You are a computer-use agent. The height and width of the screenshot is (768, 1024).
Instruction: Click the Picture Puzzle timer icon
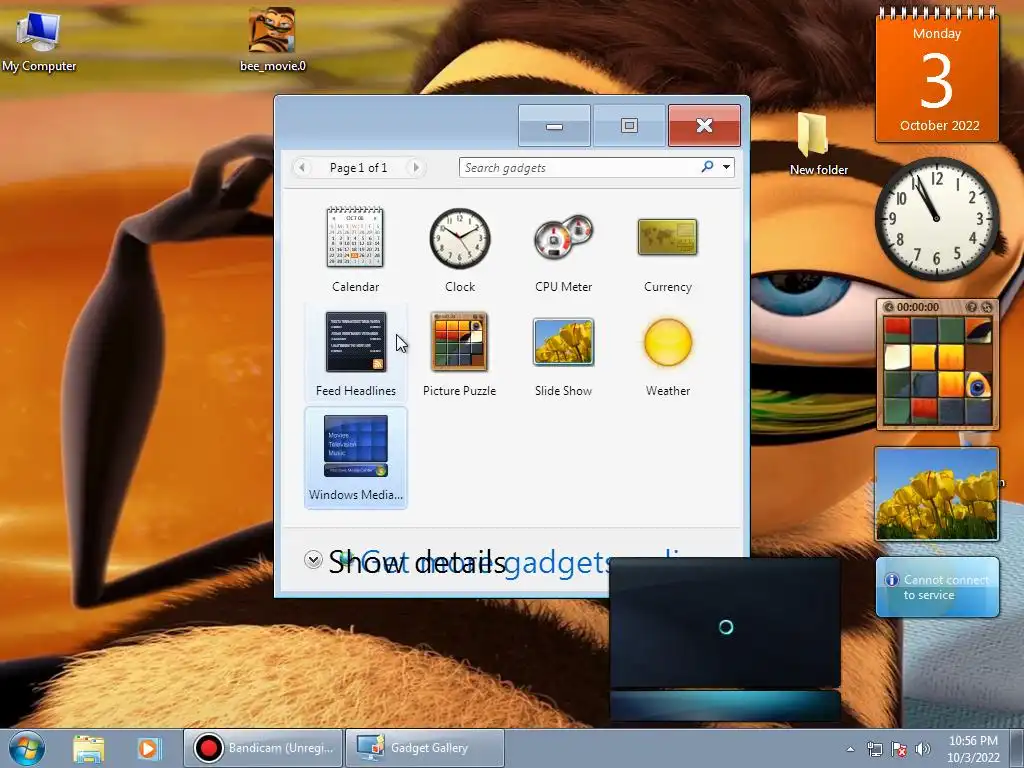pos(888,307)
